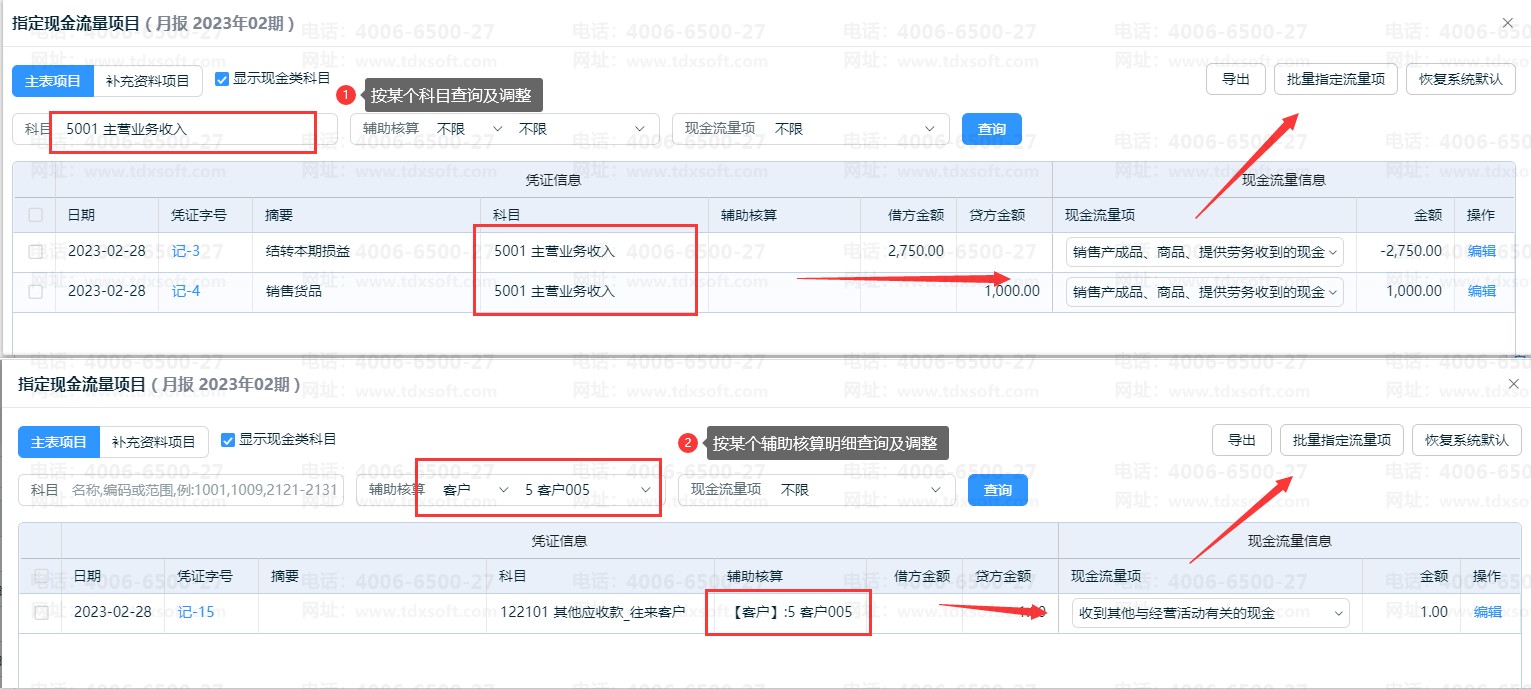Click 编辑 link for 记-3 row

(1481, 251)
